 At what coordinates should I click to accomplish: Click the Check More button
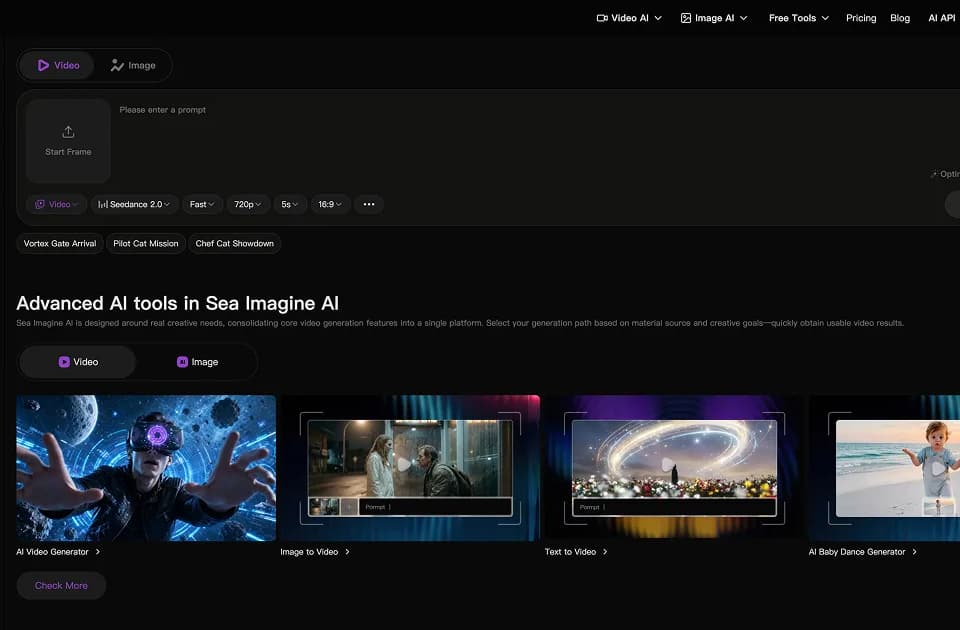[61, 586]
